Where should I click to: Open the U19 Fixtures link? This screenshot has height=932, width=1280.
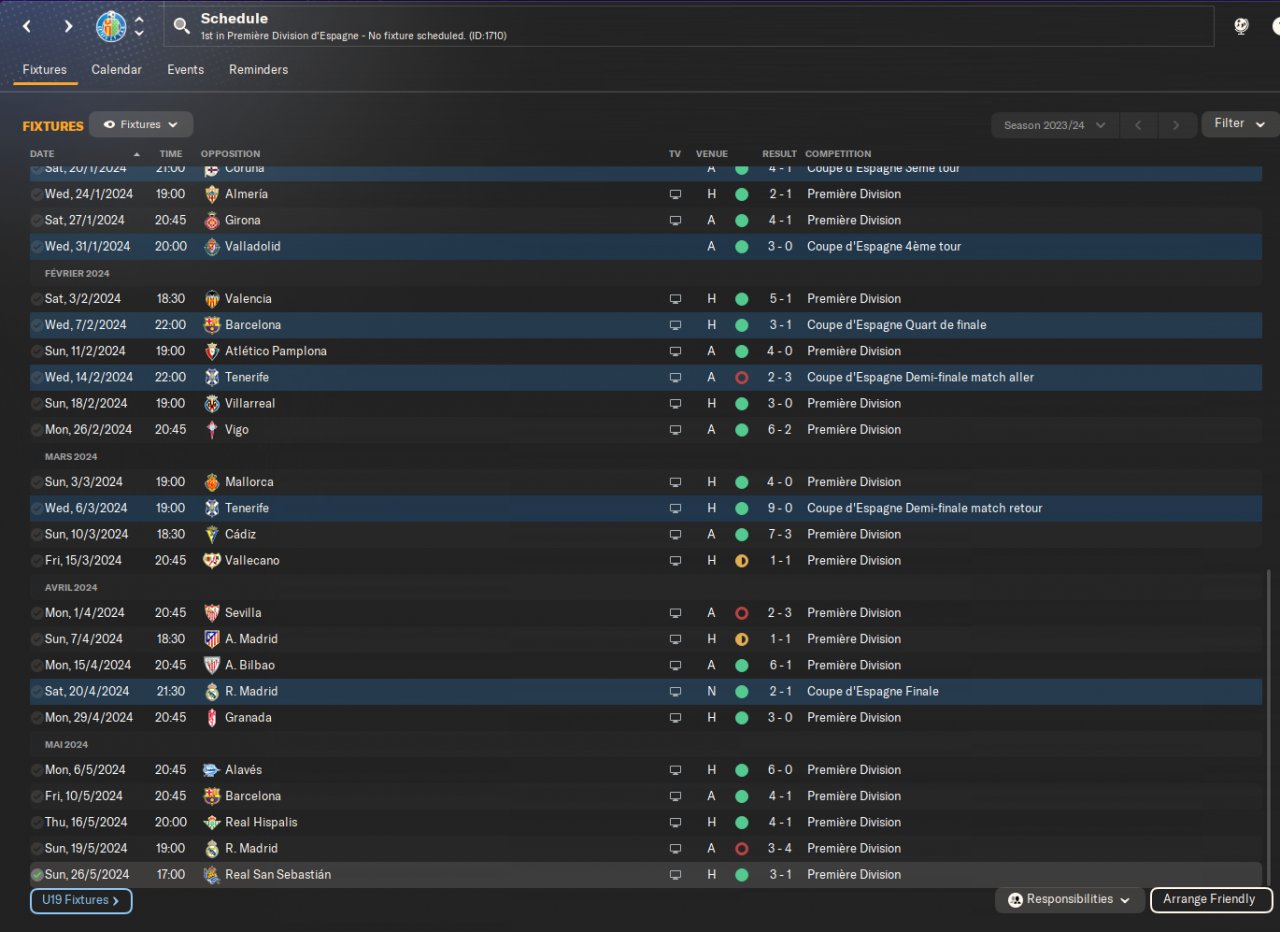coord(81,901)
